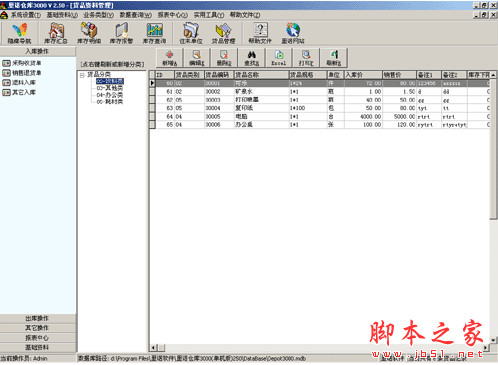The width and height of the screenshot is (498, 365).
Task: Sort by the 货品名称 column header
Action: pyautogui.click(x=261, y=75)
